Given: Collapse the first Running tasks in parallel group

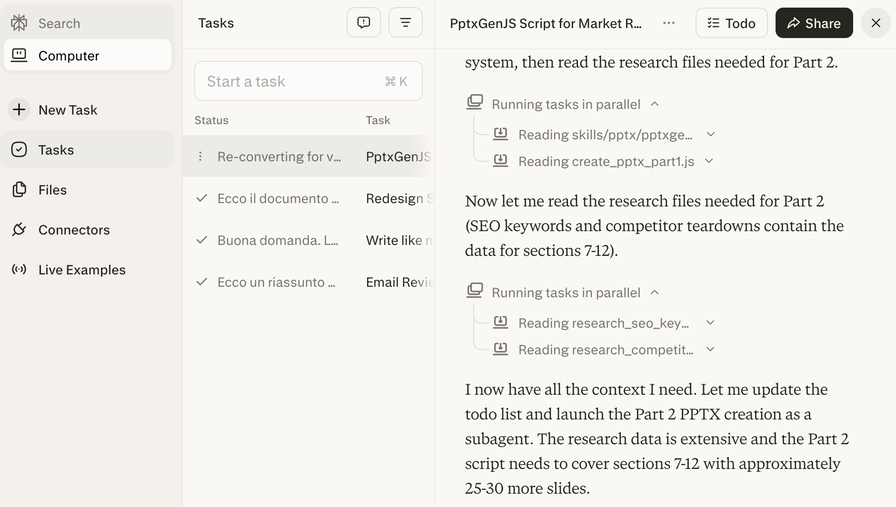Looking at the screenshot, I should [654, 104].
